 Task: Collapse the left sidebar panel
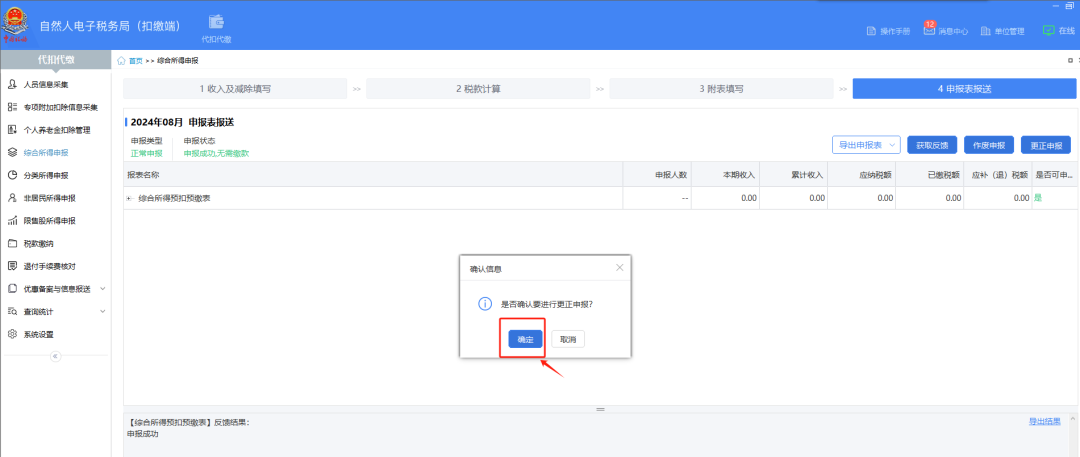coord(55,356)
